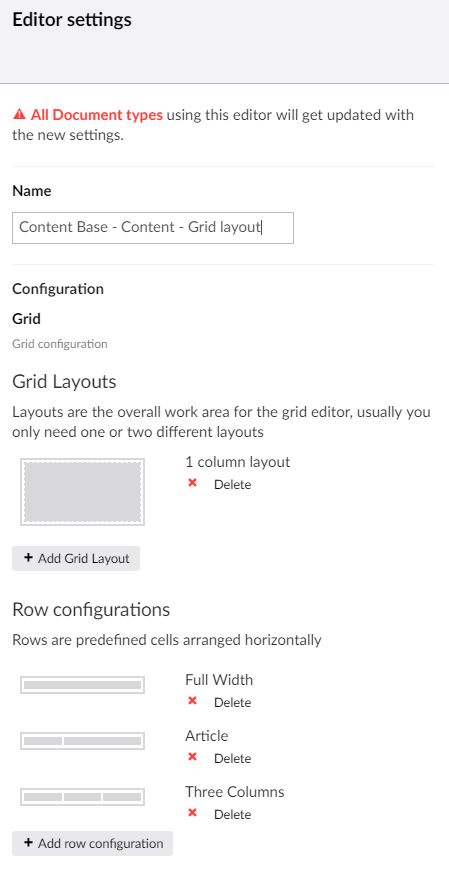Click the red X under Article row
The image size is (449, 870).
pyautogui.click(x=193, y=757)
